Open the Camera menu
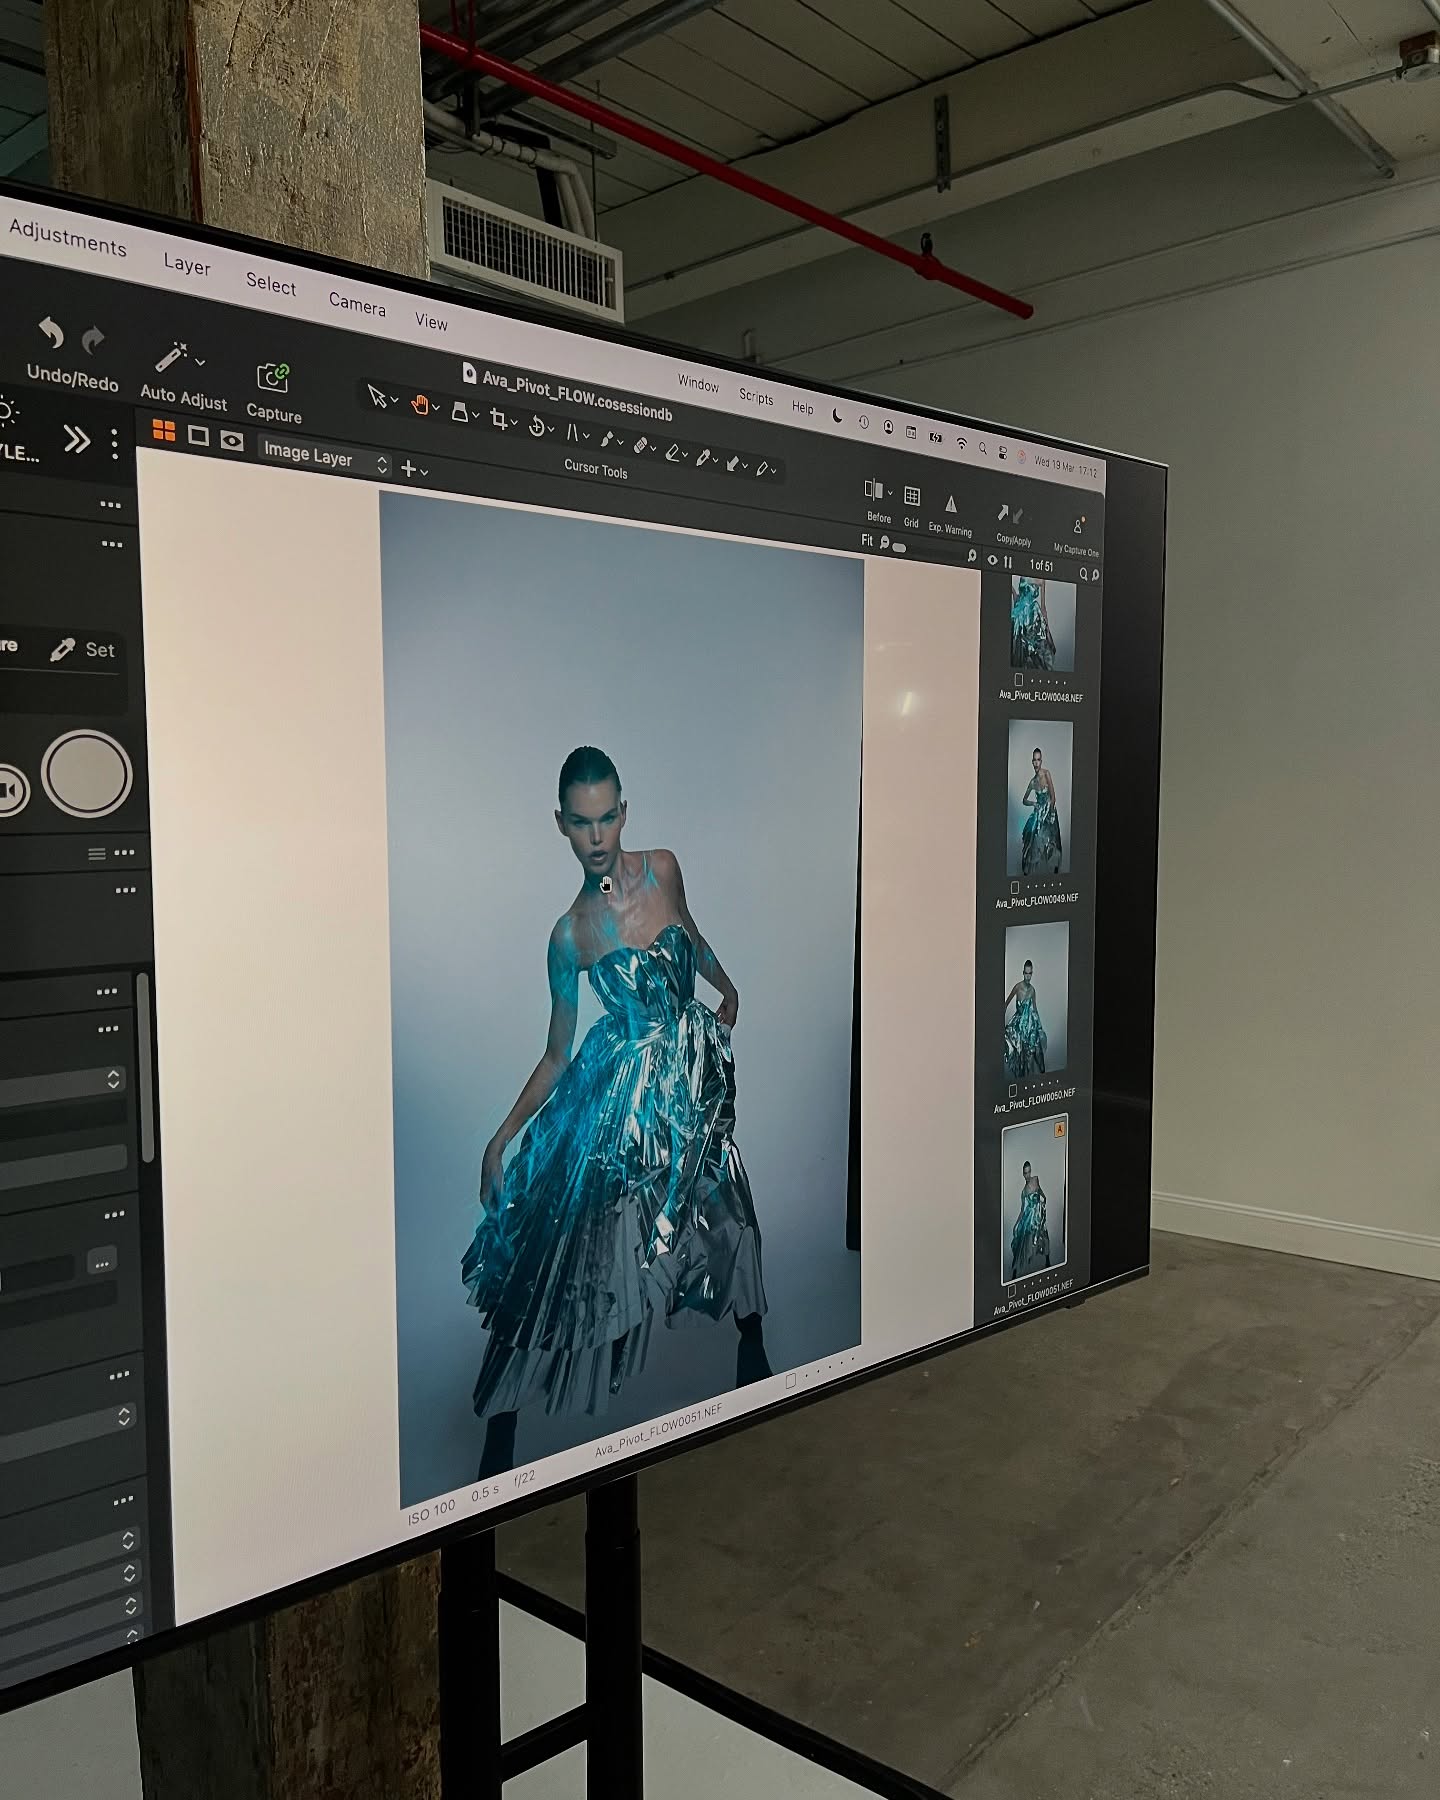The image size is (1440, 1800). pyautogui.click(x=357, y=303)
